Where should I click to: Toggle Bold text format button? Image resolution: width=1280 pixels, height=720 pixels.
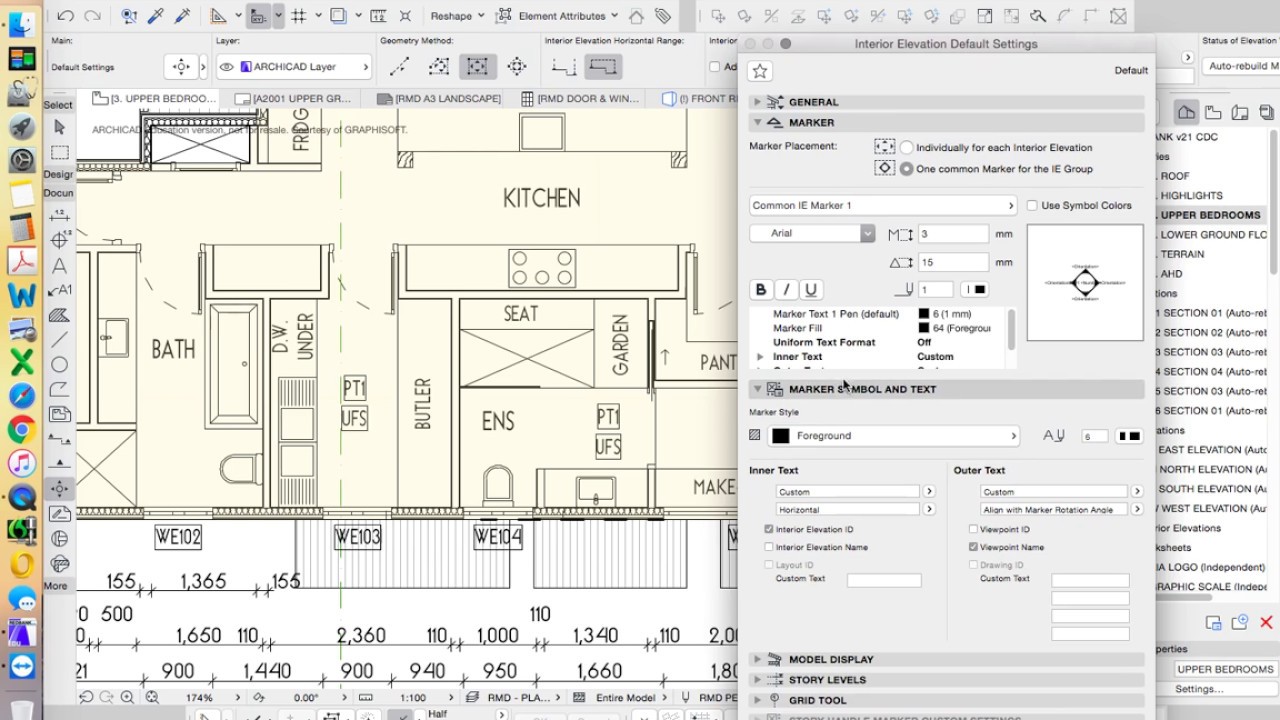click(761, 289)
